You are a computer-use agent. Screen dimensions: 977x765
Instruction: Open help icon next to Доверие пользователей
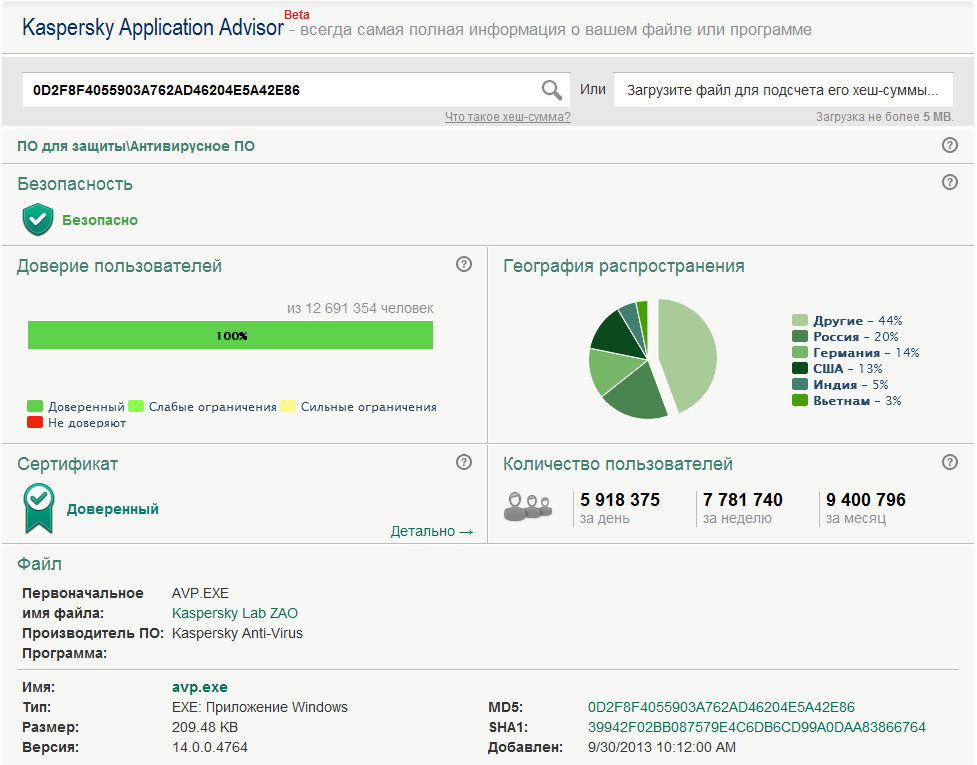click(x=463, y=264)
